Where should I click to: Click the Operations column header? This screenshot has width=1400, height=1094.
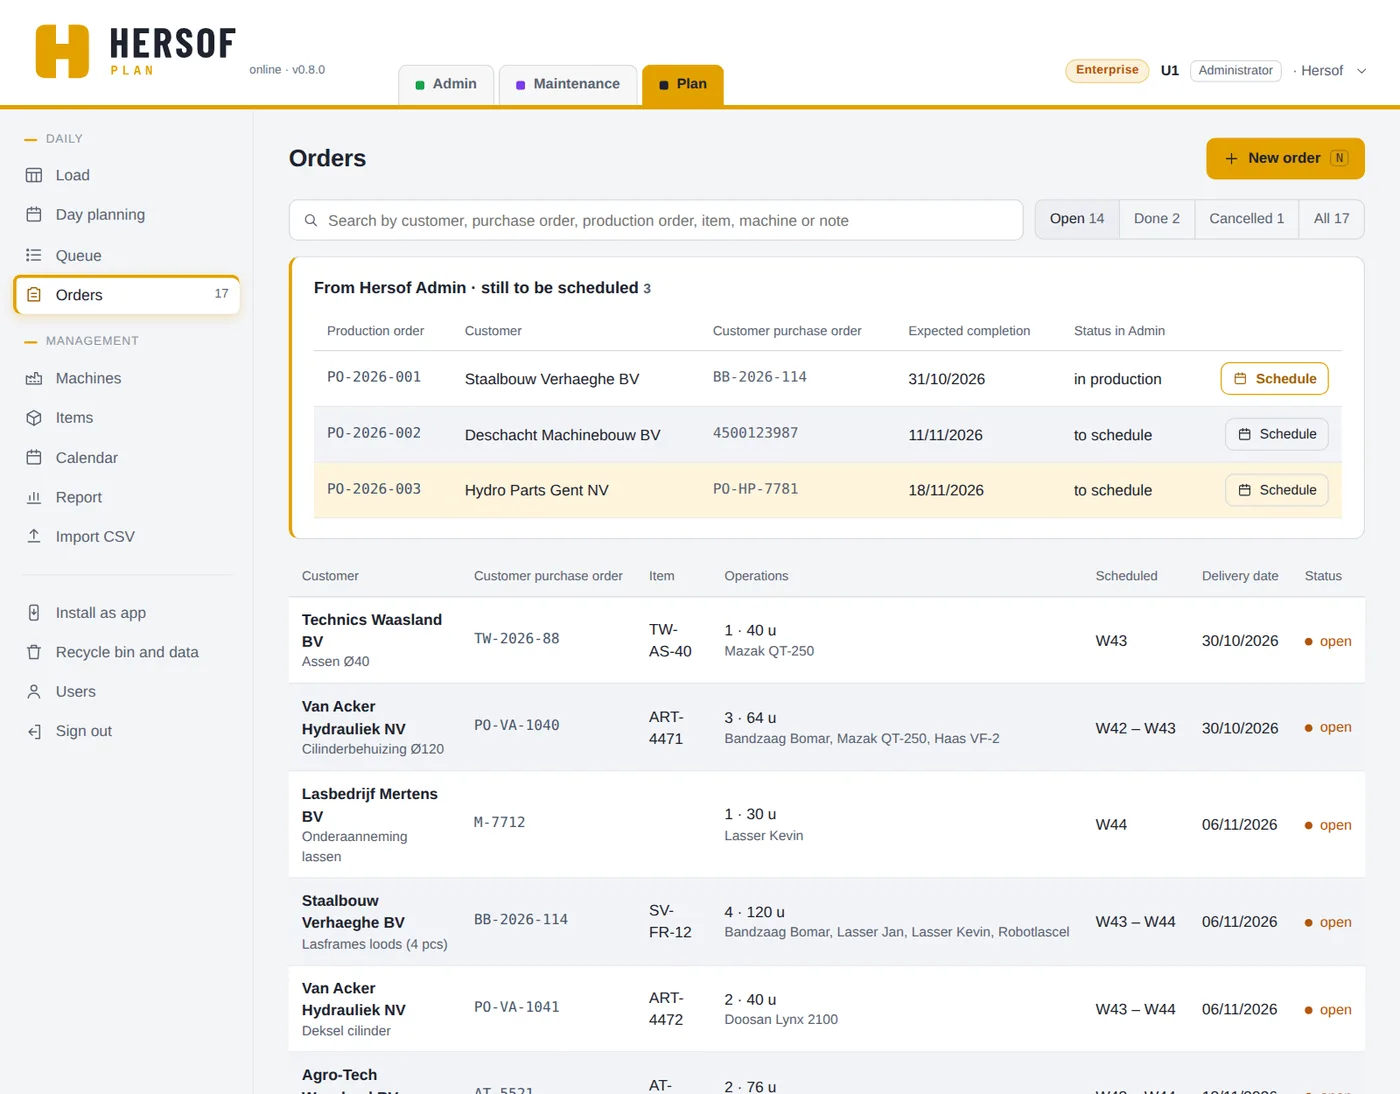click(756, 576)
